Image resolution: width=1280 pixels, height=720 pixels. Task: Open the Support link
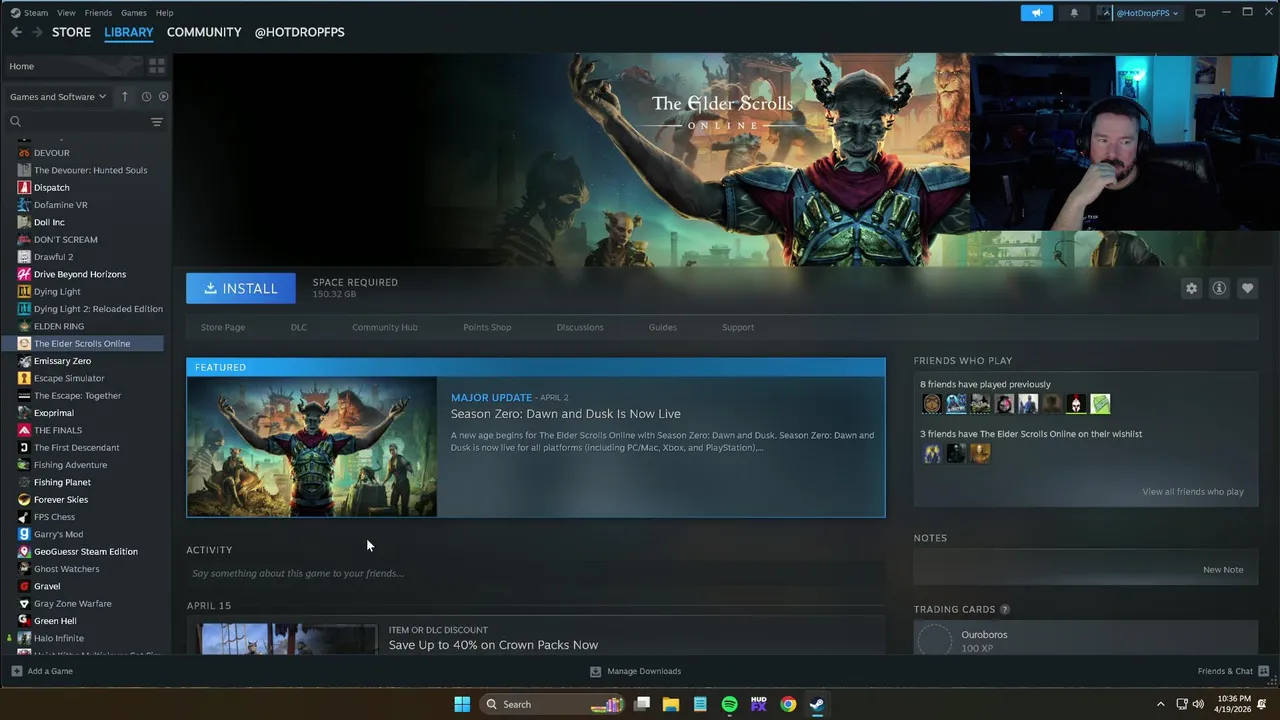pos(738,327)
